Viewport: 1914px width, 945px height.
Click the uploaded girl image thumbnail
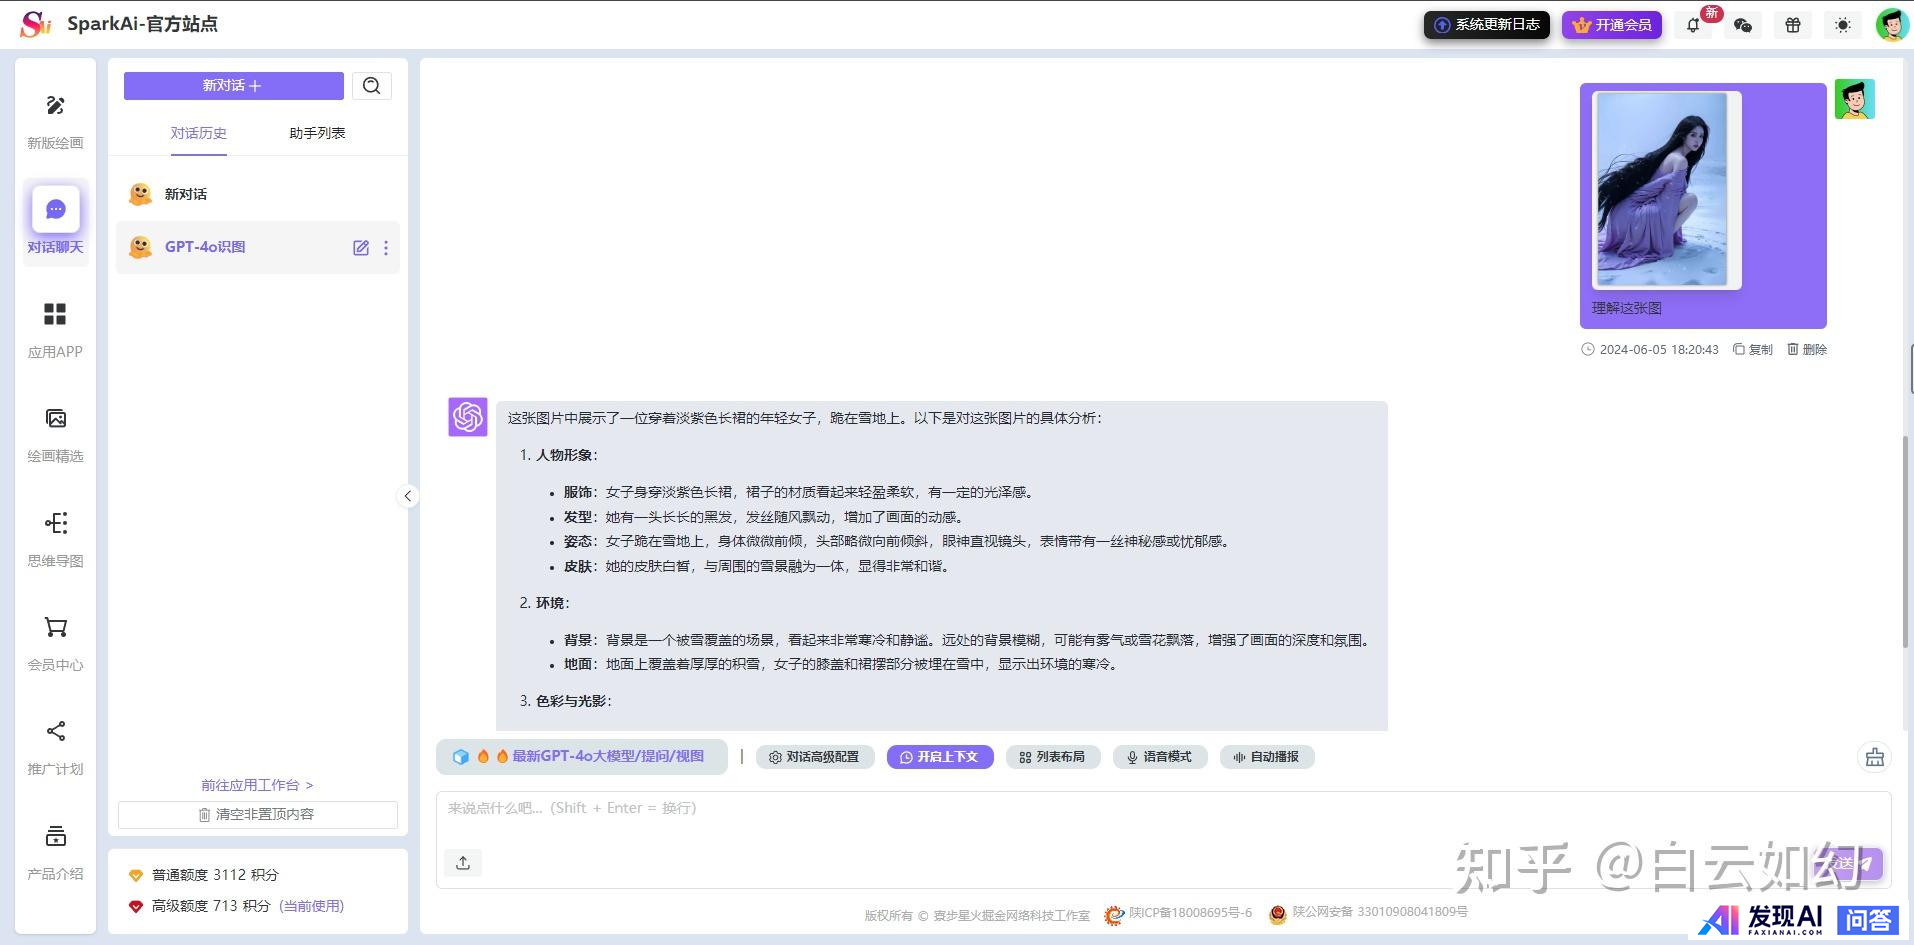click(x=1666, y=190)
